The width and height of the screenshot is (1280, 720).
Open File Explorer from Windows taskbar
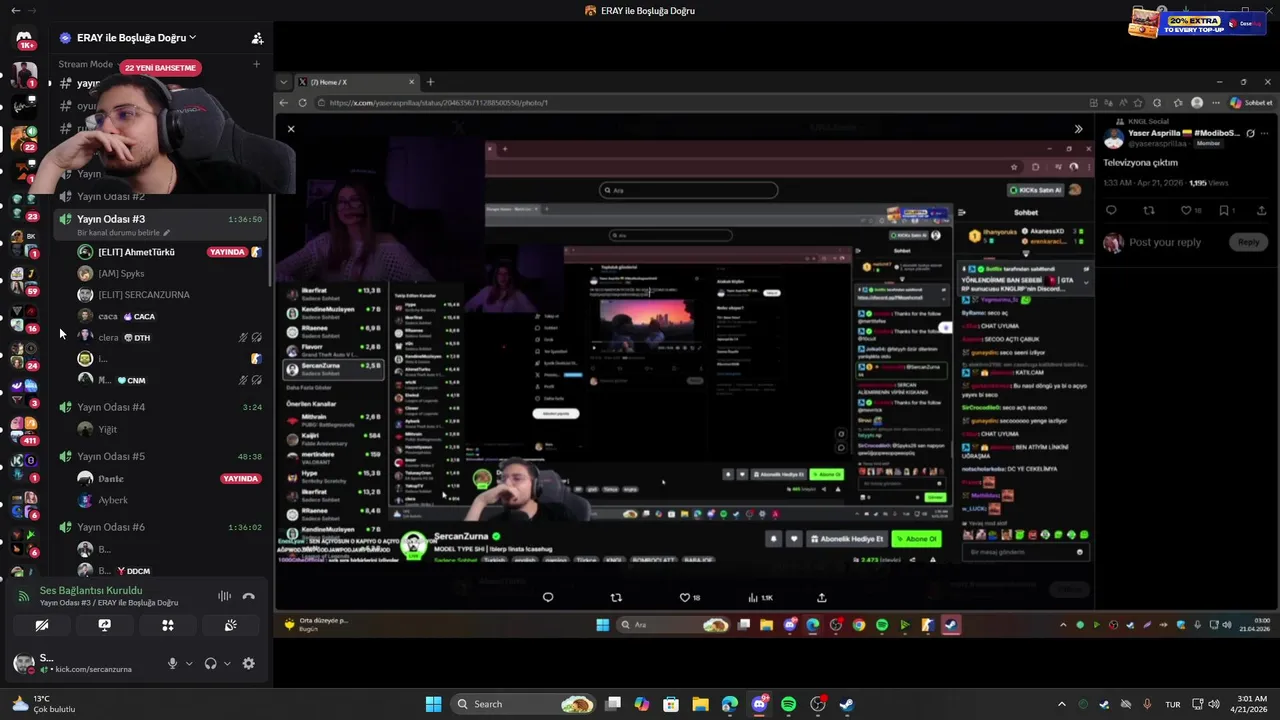[x=700, y=704]
